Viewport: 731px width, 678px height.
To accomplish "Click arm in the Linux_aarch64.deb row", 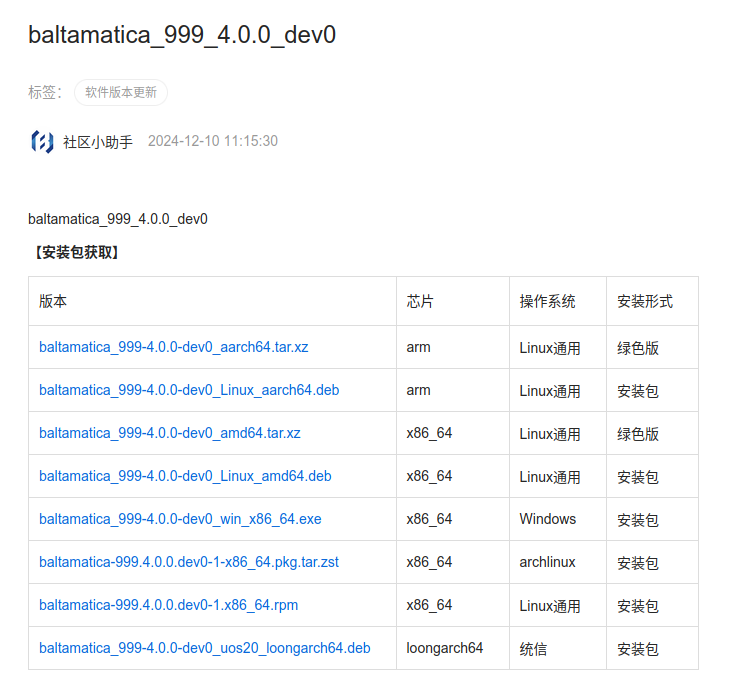I will pyautogui.click(x=418, y=390).
